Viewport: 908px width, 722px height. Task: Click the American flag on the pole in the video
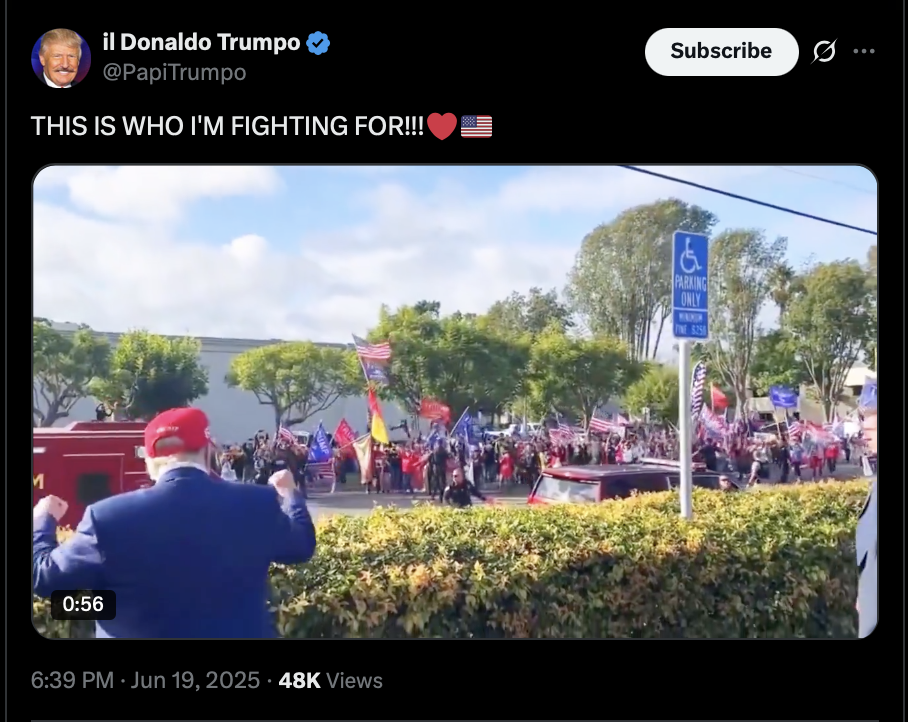(372, 349)
